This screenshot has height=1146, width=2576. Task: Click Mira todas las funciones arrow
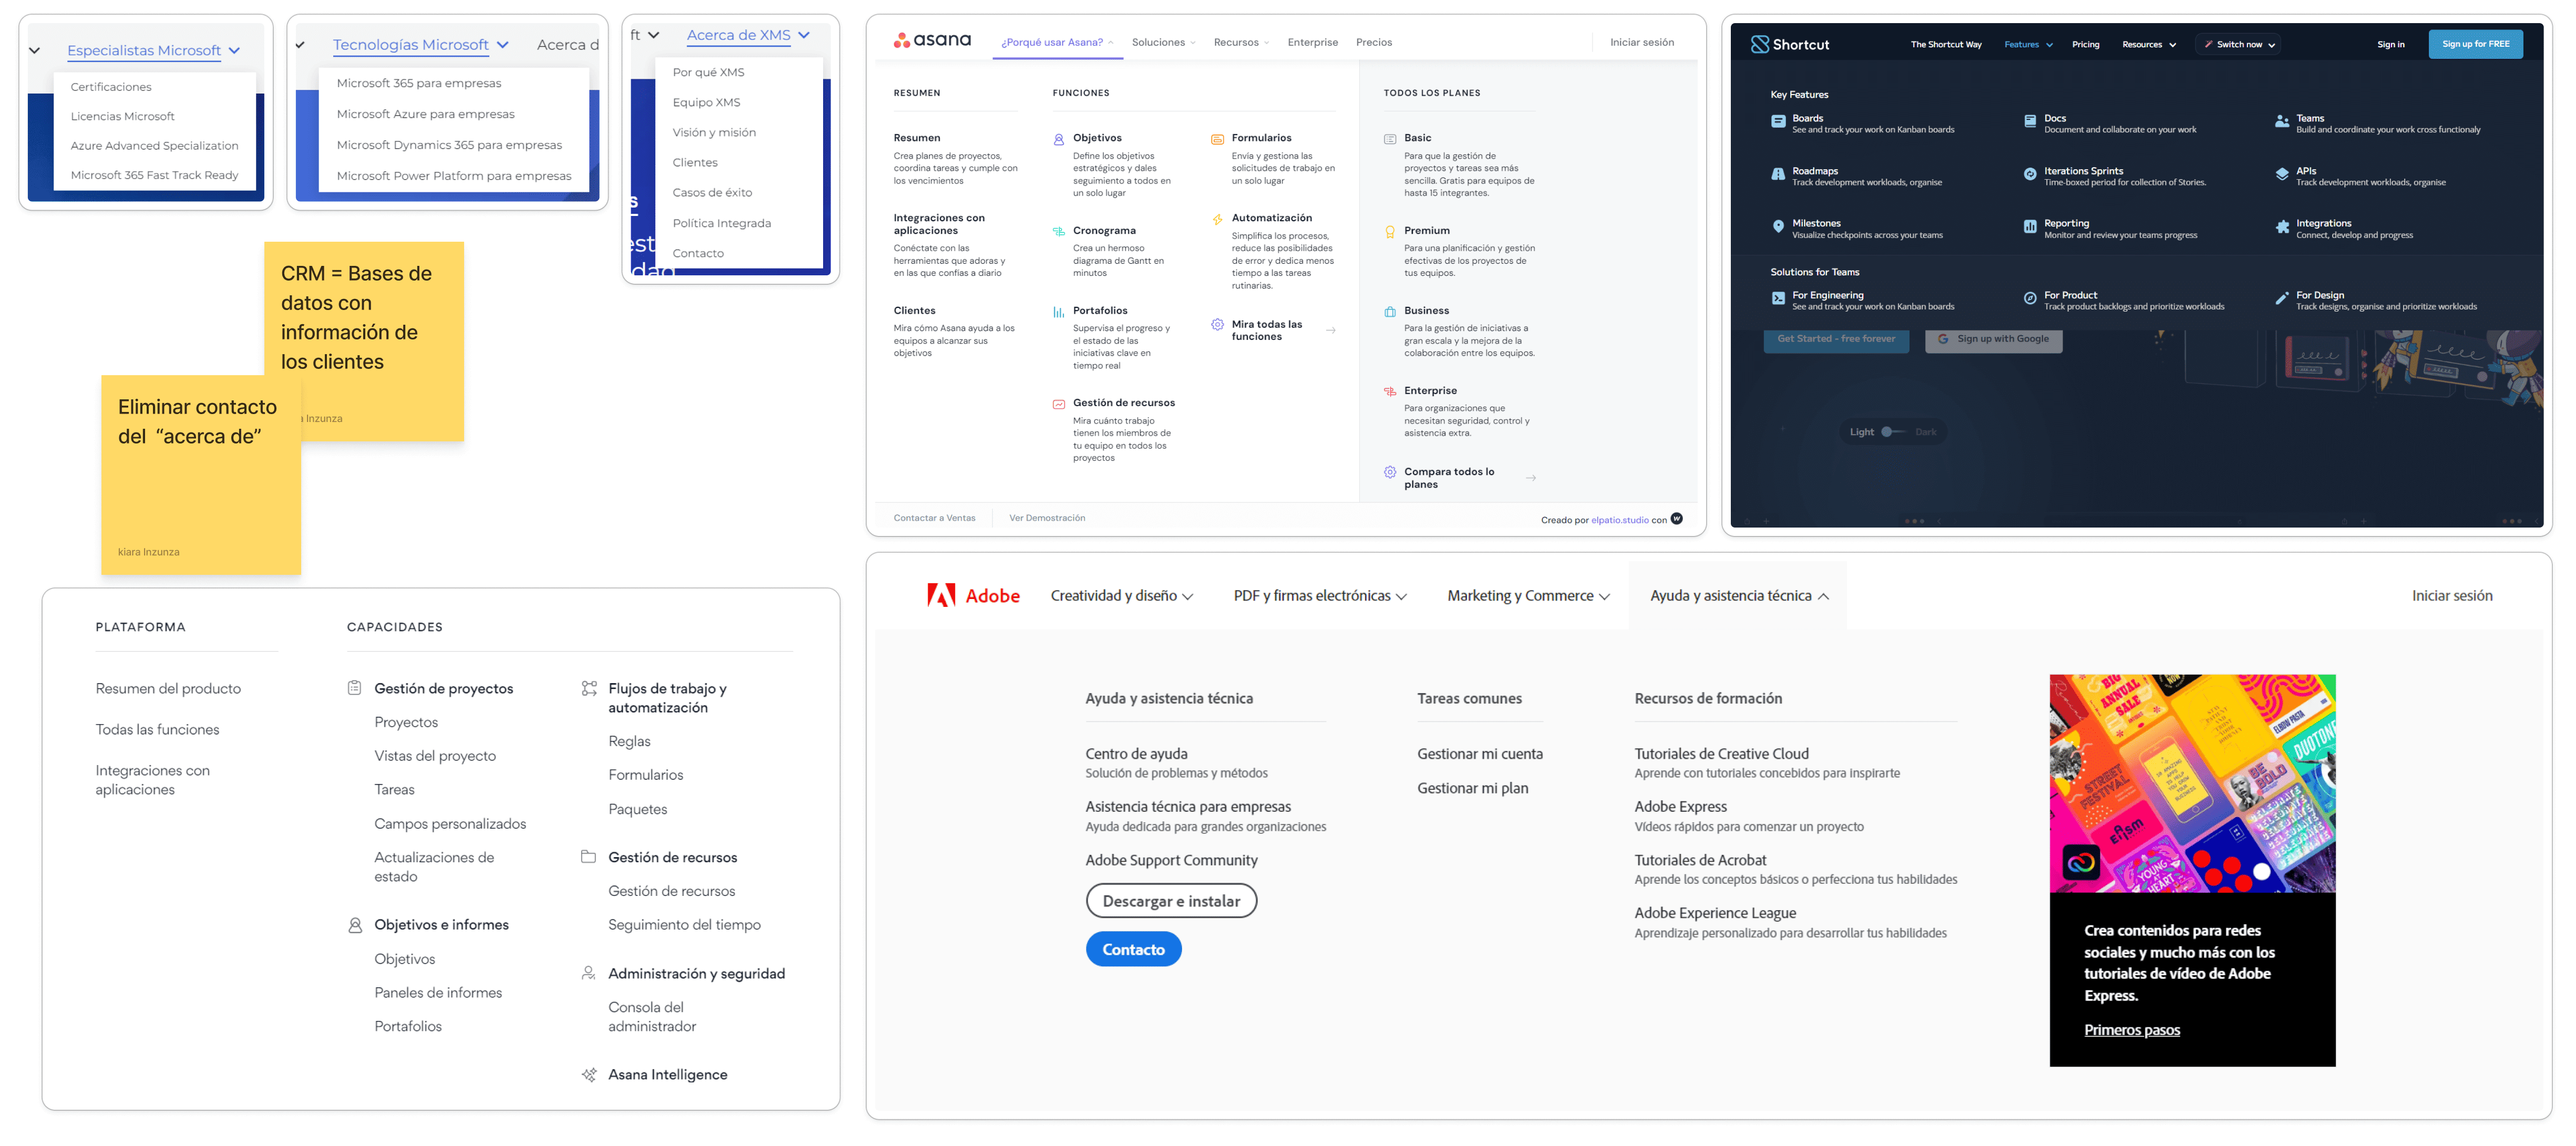coord(1330,330)
